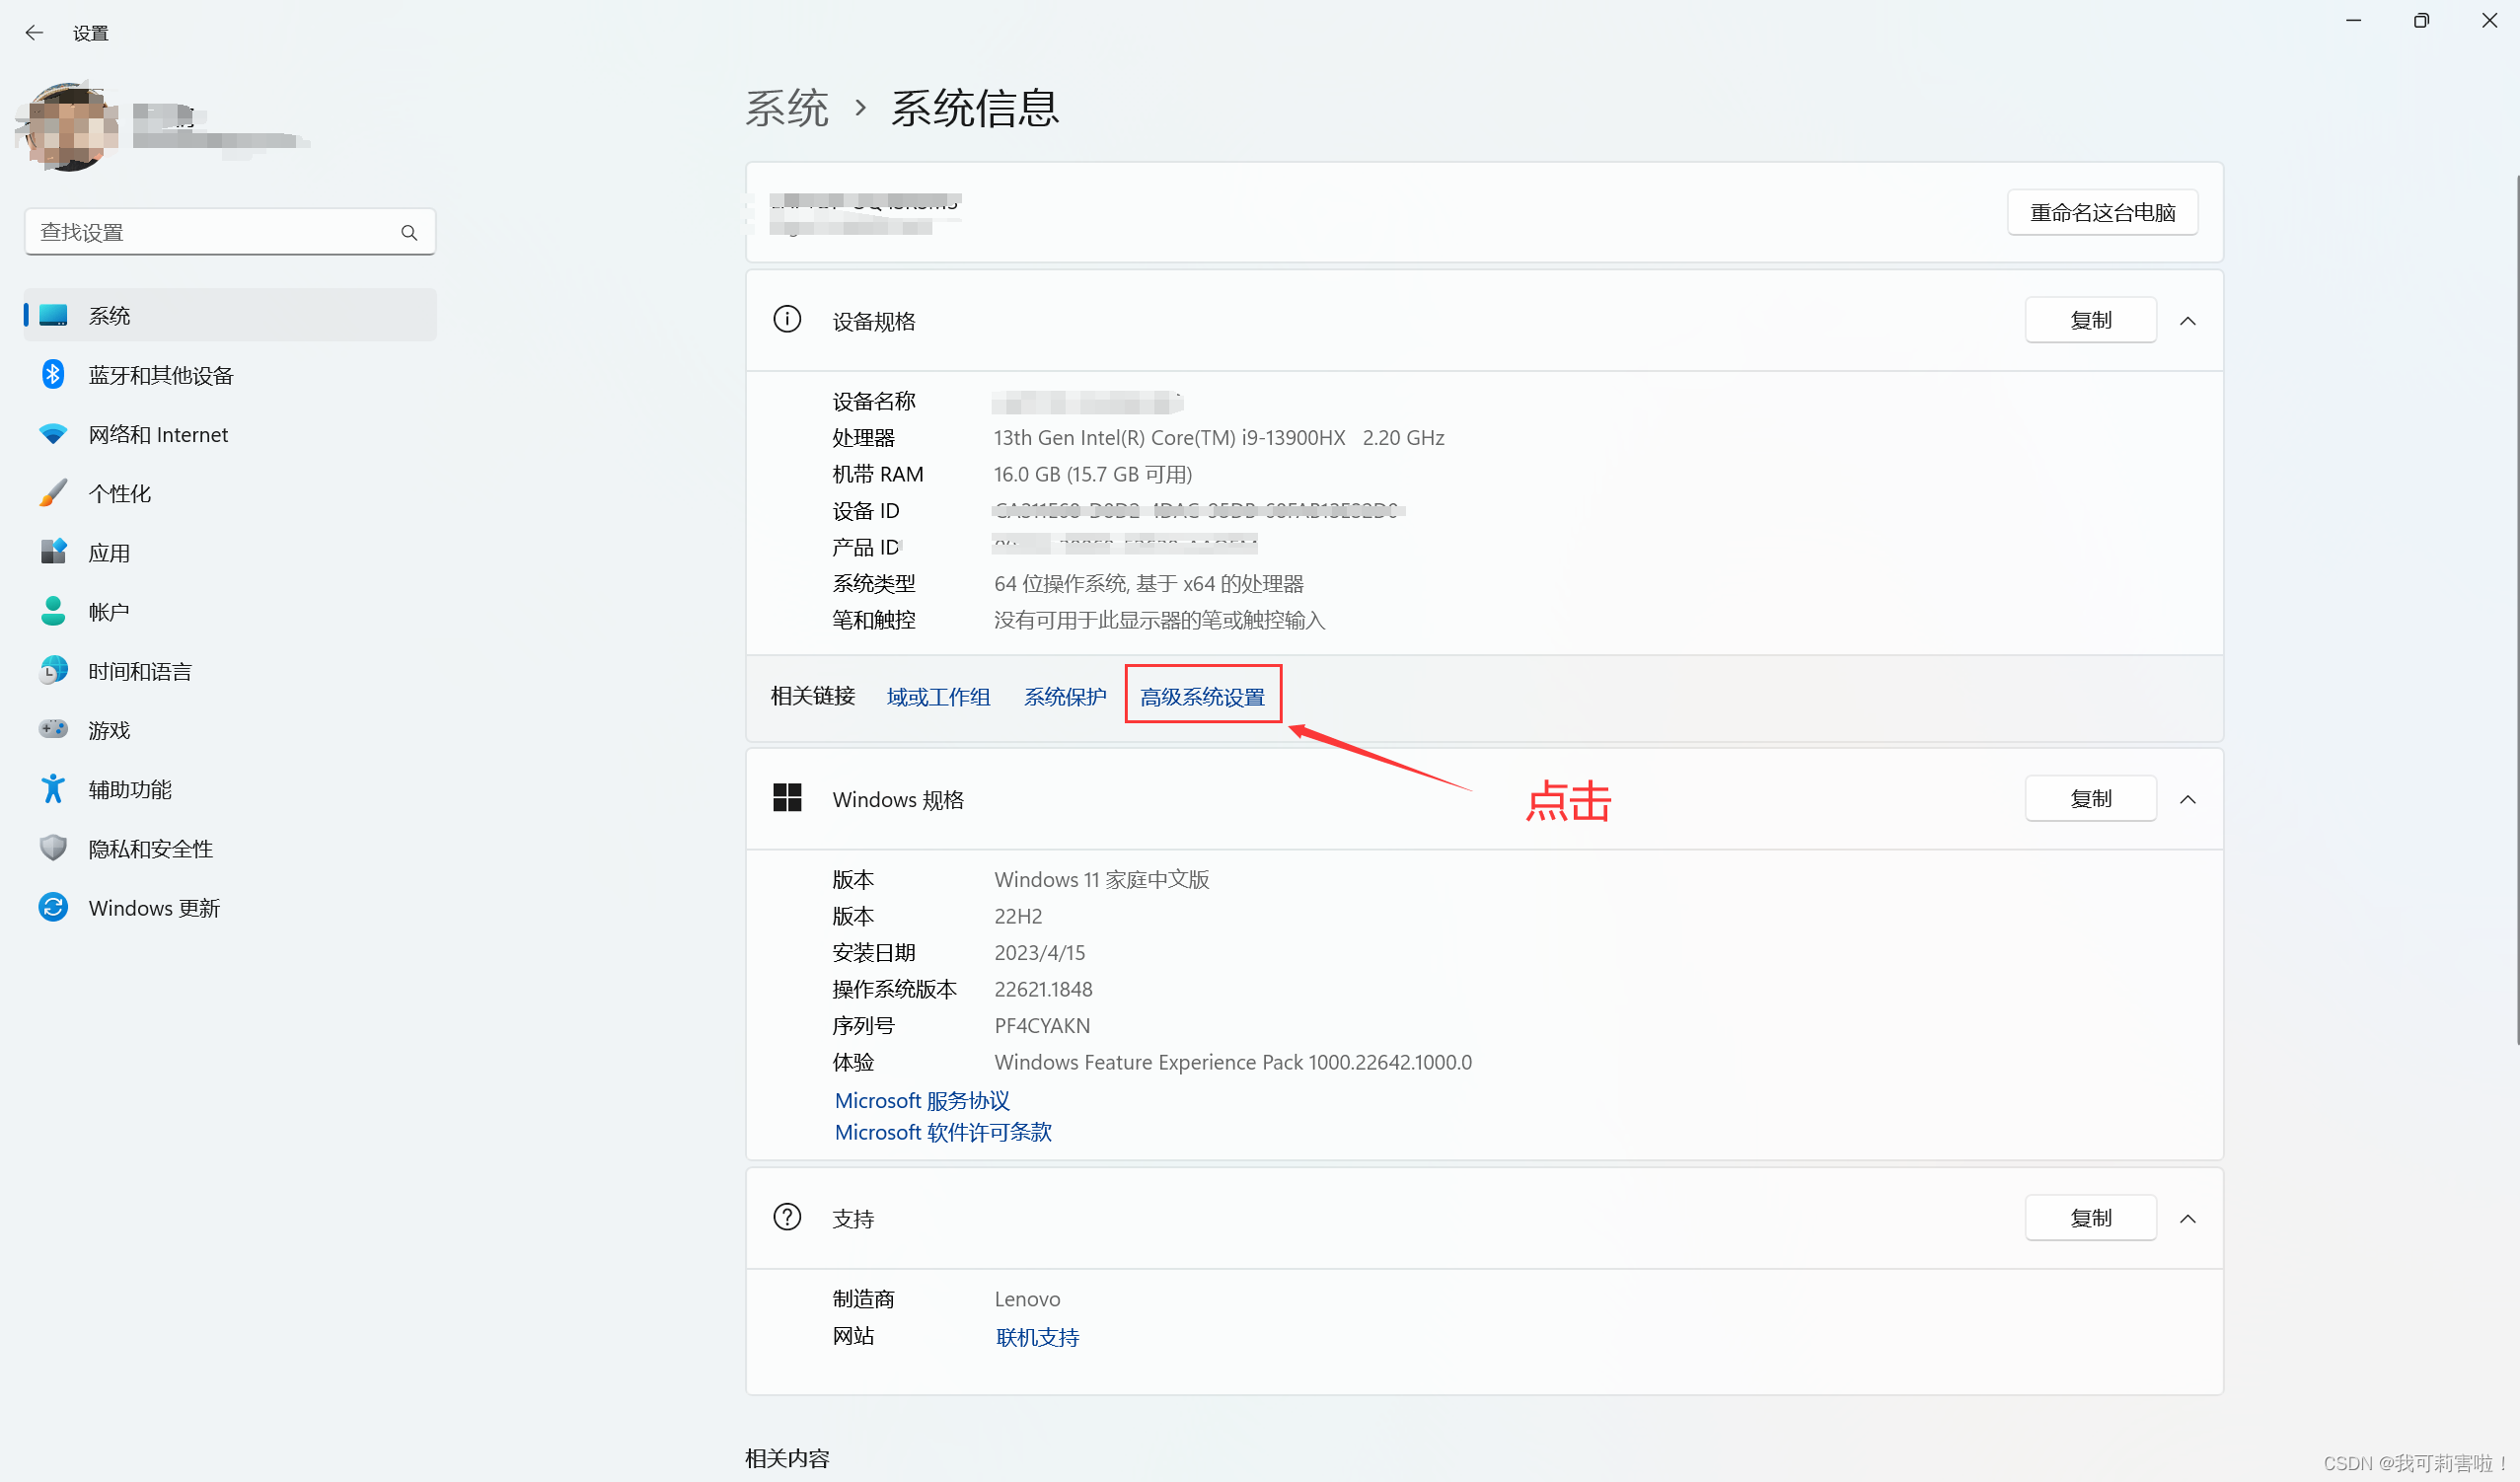Open the Network and Internet section
Viewport: 2520px width, 1482px height.
(157, 434)
